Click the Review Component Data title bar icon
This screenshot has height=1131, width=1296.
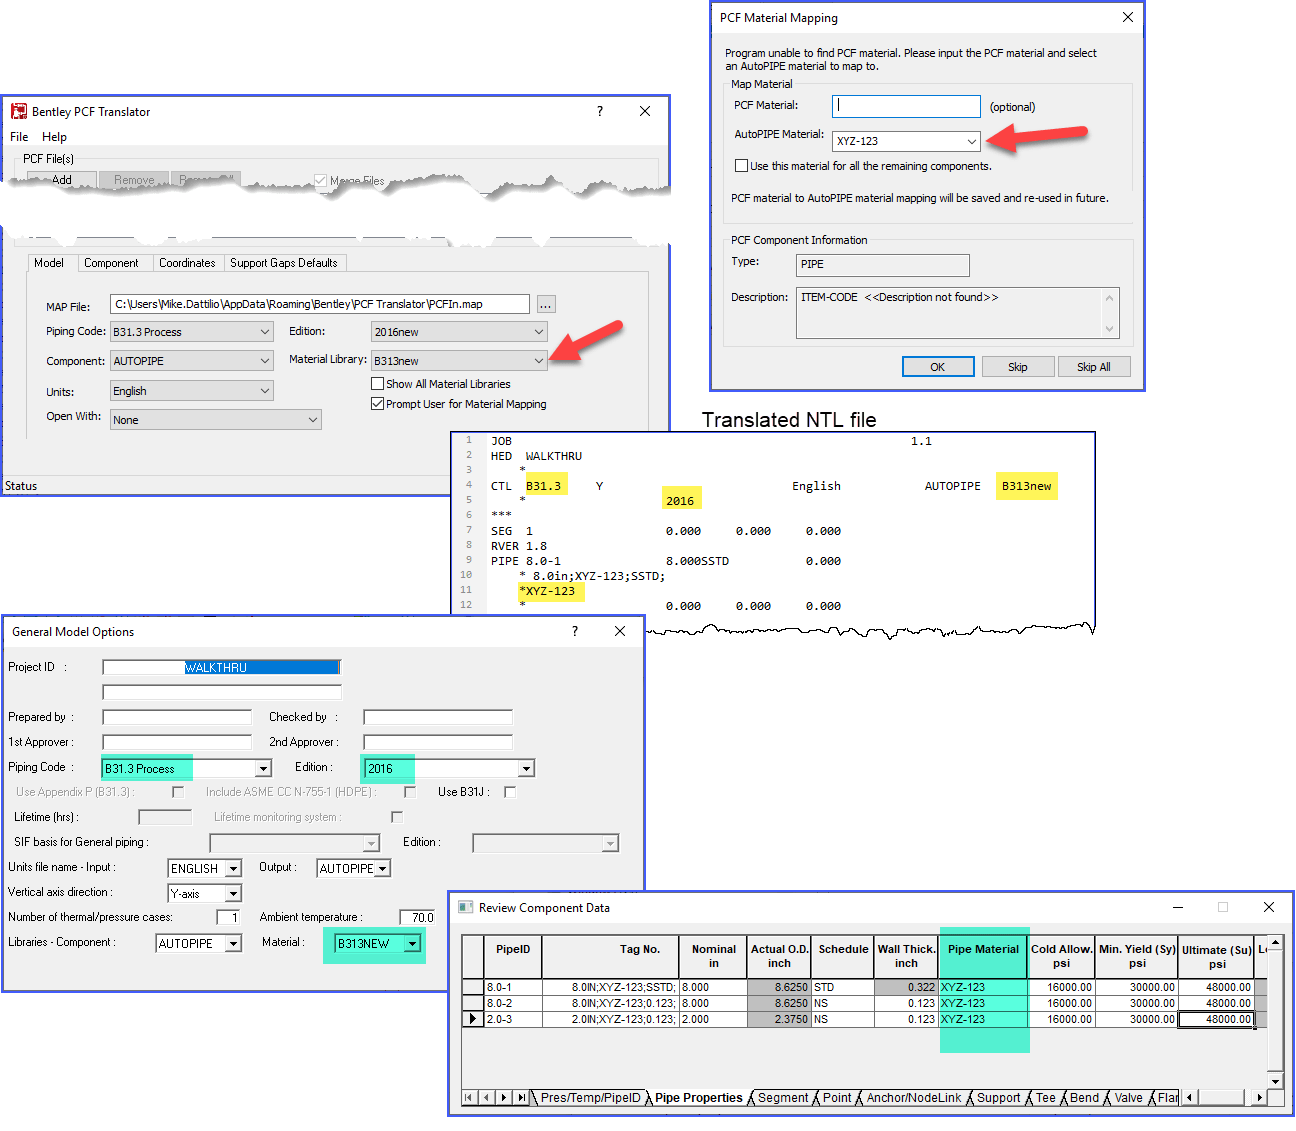click(x=464, y=907)
